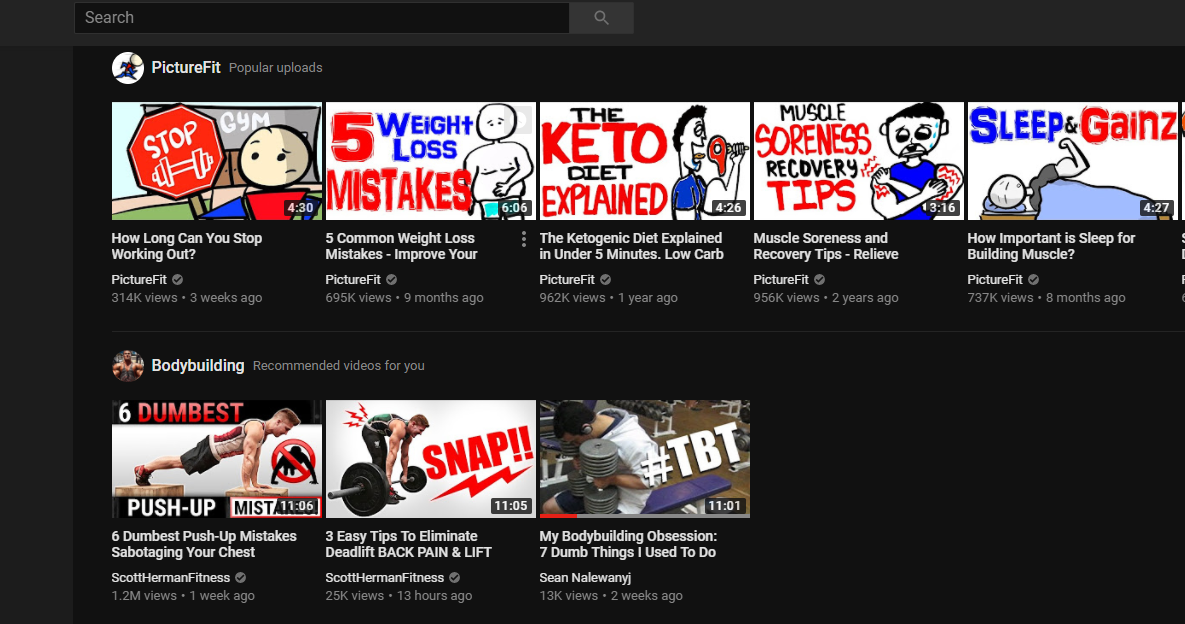Click the "Recommended videos for you" label
Viewport: 1185px width, 624px height.
coord(339,366)
